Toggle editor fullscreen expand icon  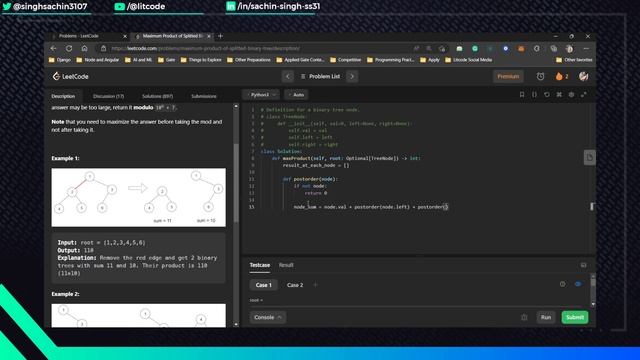pyautogui.click(x=584, y=95)
